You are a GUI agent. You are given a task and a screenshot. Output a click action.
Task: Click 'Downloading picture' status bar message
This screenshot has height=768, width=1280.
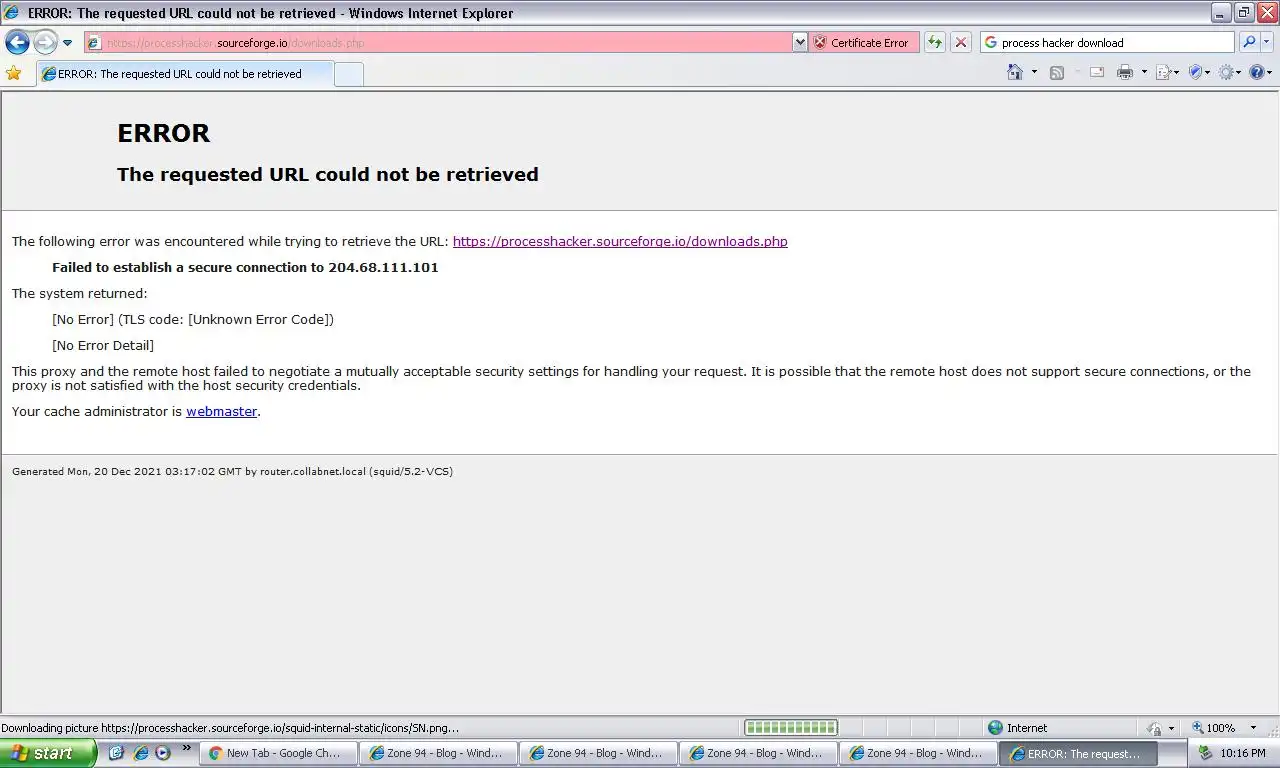point(230,728)
